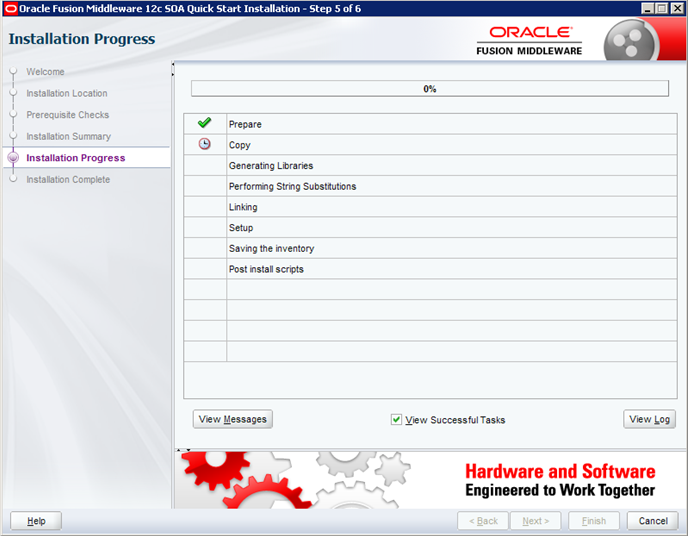Image resolution: width=688 pixels, height=536 pixels.
Task: Click the Installation Progress page heading
Action: tap(82, 39)
